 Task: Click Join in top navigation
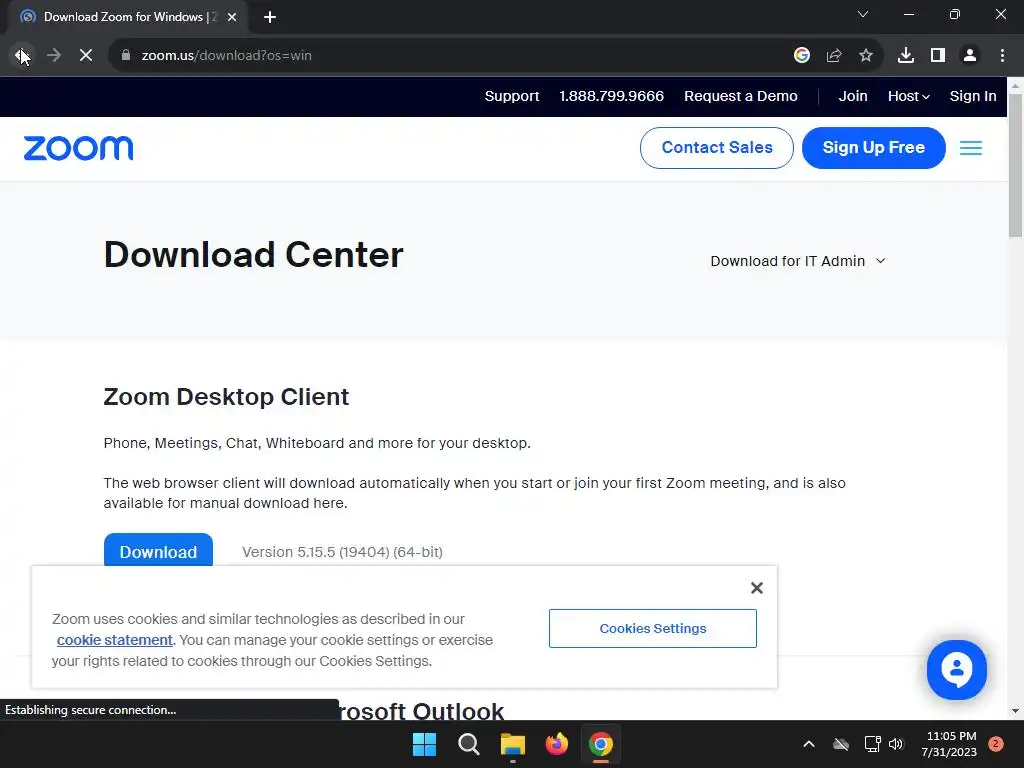tap(853, 96)
